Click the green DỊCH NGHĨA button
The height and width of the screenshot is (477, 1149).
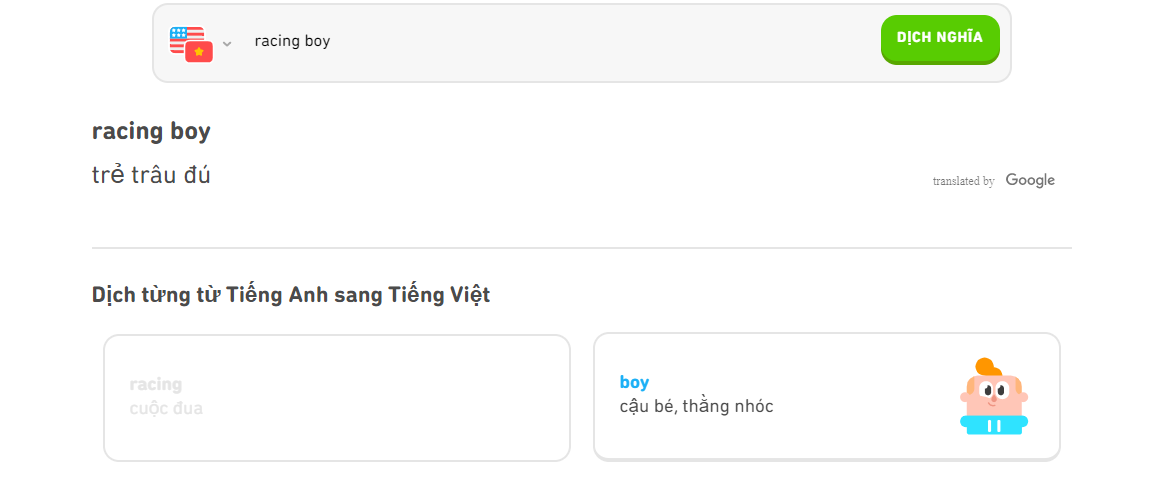point(939,39)
